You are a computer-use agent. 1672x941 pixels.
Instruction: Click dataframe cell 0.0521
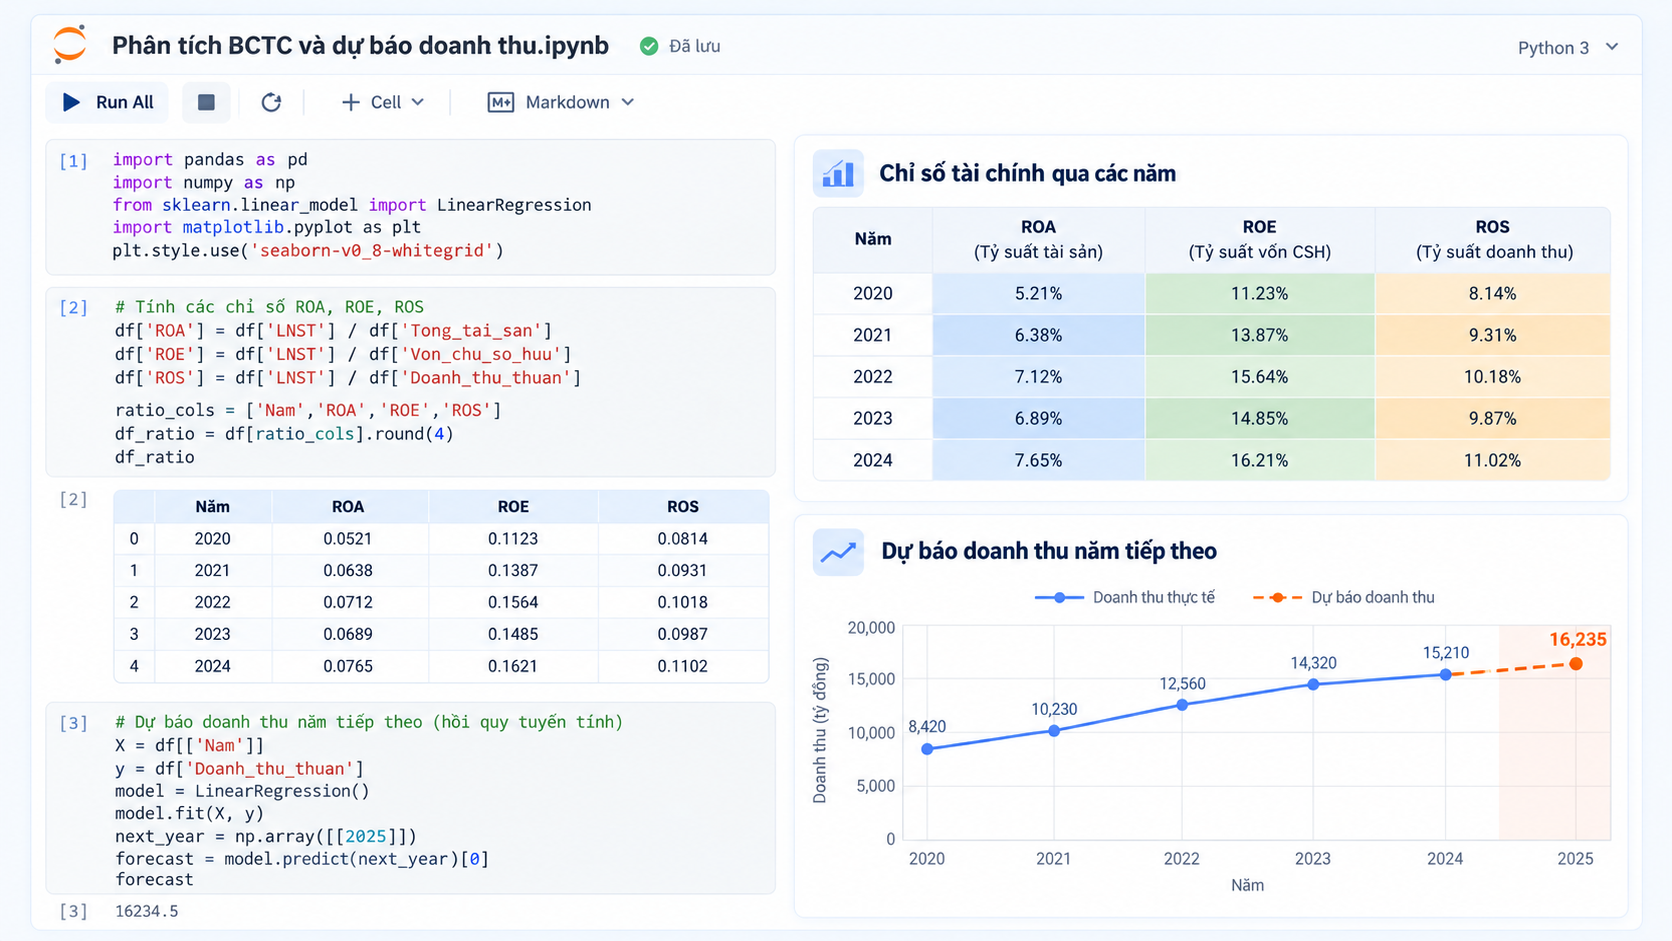pos(348,538)
